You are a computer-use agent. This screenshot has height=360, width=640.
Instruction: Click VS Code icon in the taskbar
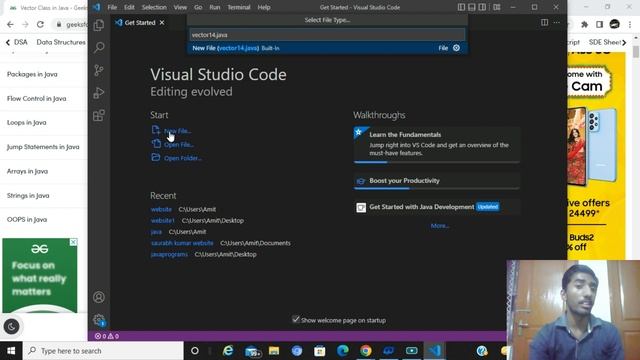435,351
